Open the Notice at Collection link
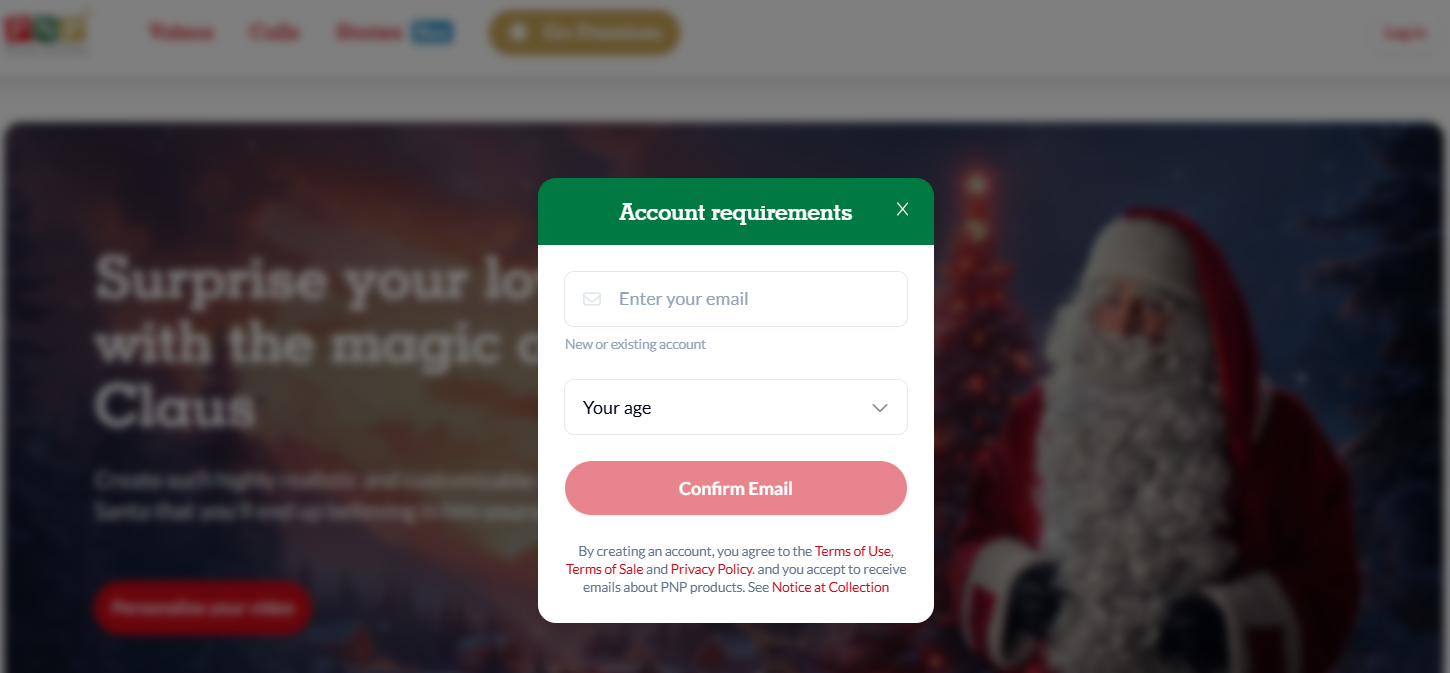 [830, 587]
